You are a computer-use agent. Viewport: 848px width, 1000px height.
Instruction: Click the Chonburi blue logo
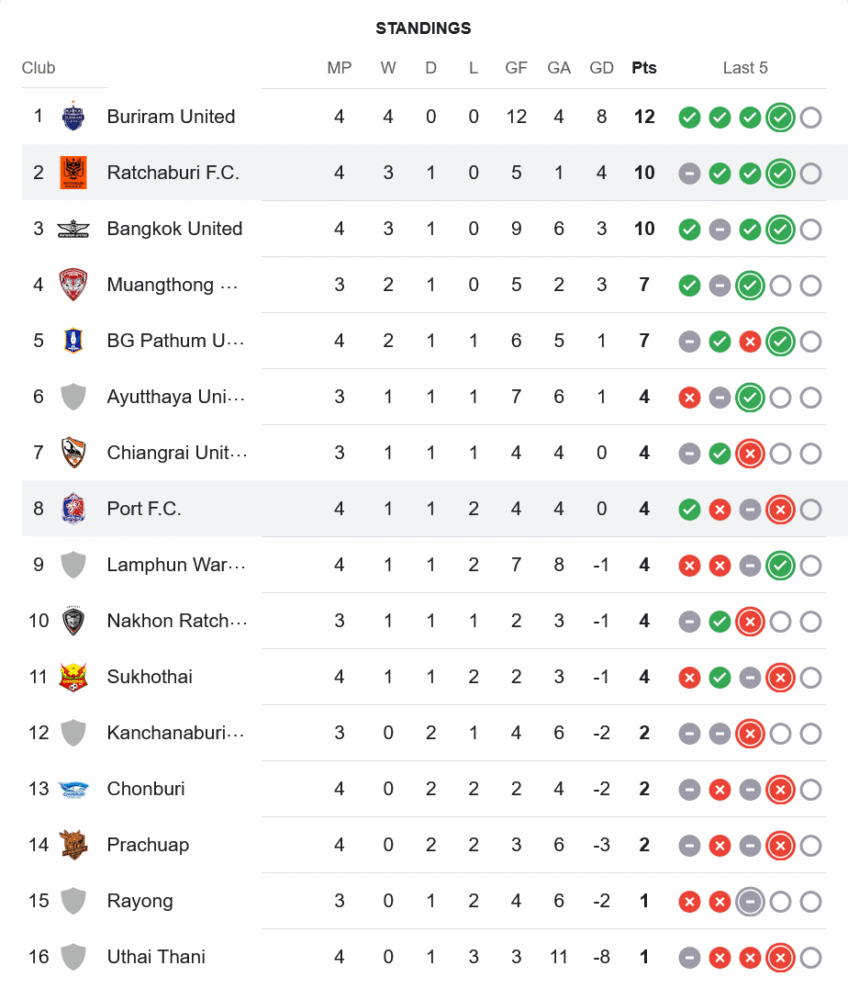(73, 789)
